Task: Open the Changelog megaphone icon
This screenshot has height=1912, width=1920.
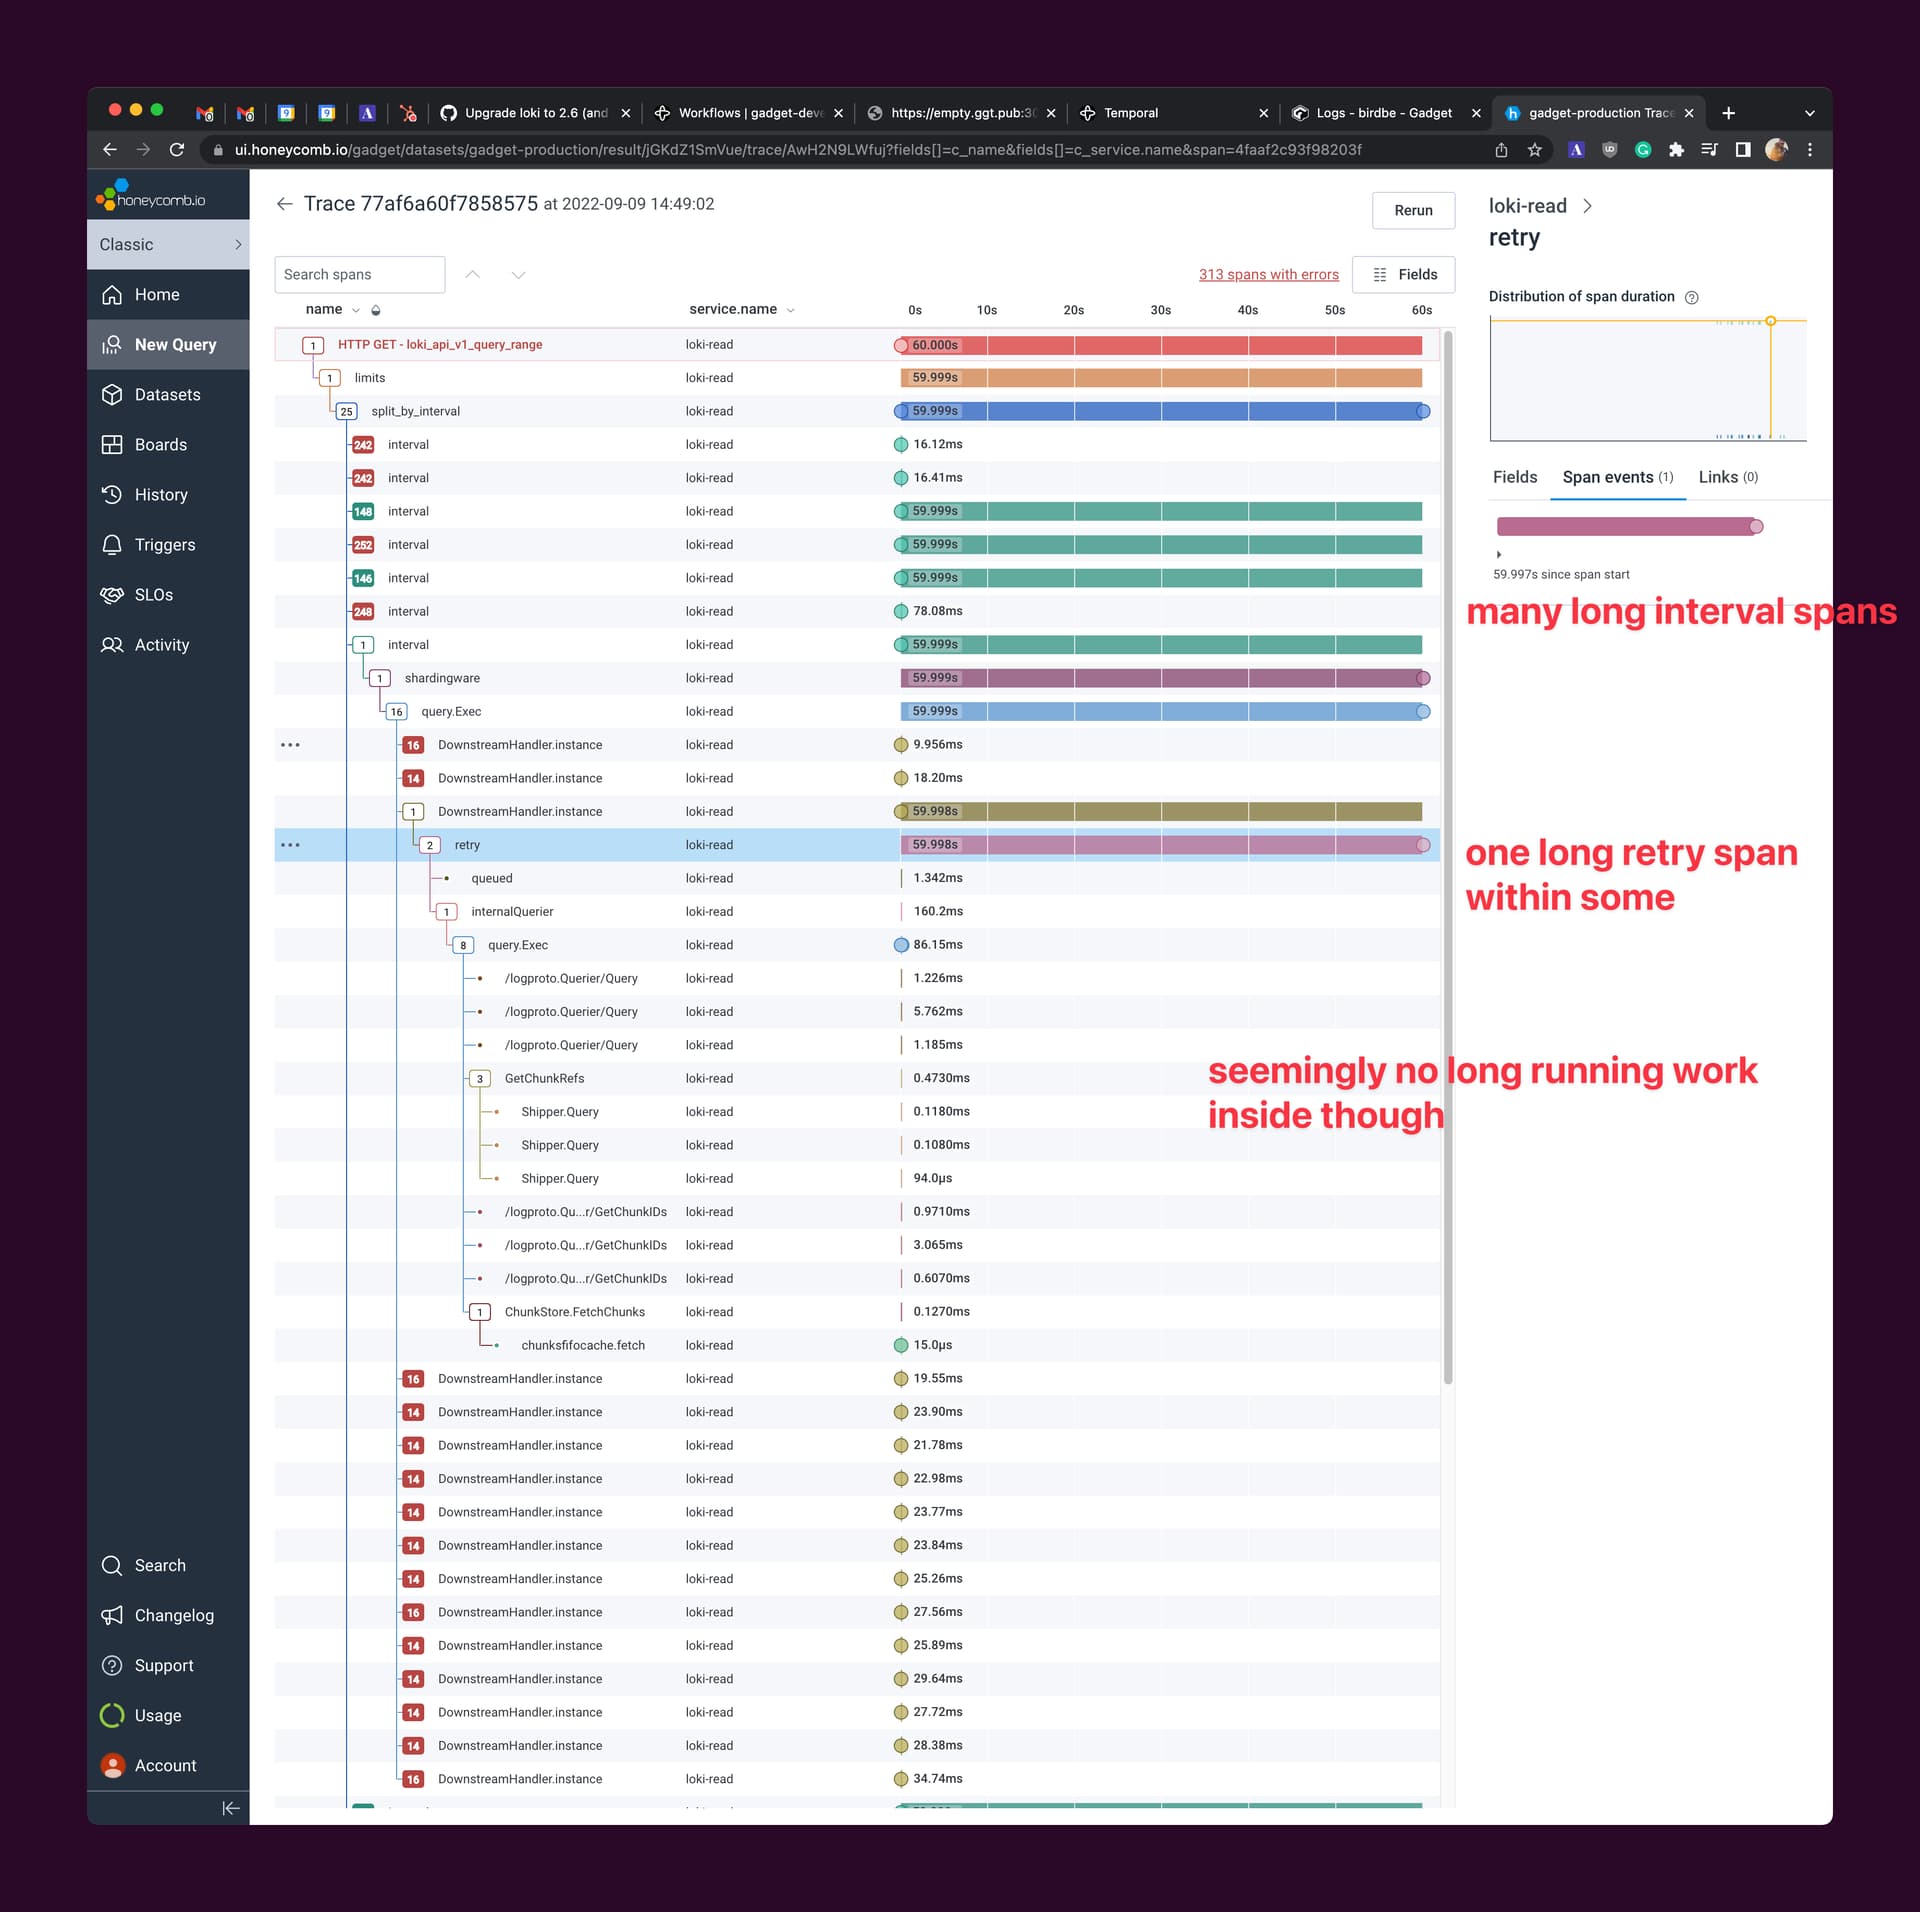Action: 112,1615
